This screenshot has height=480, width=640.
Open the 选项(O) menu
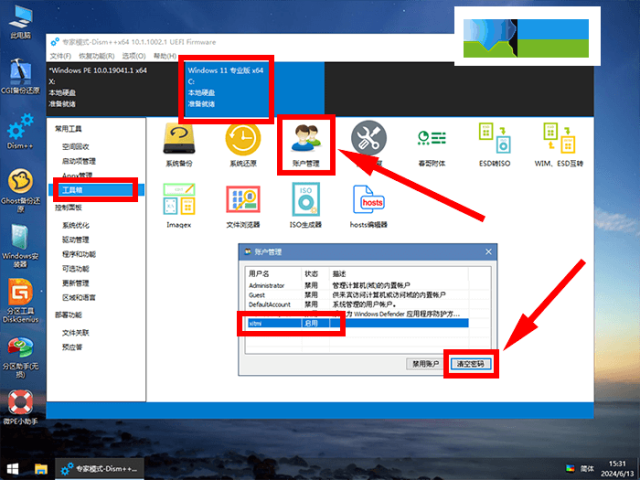[134, 56]
